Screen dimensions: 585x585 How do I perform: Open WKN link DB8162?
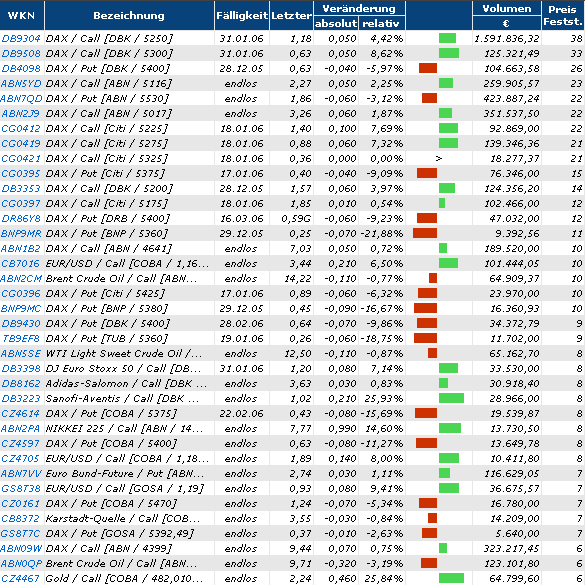tap(21, 384)
